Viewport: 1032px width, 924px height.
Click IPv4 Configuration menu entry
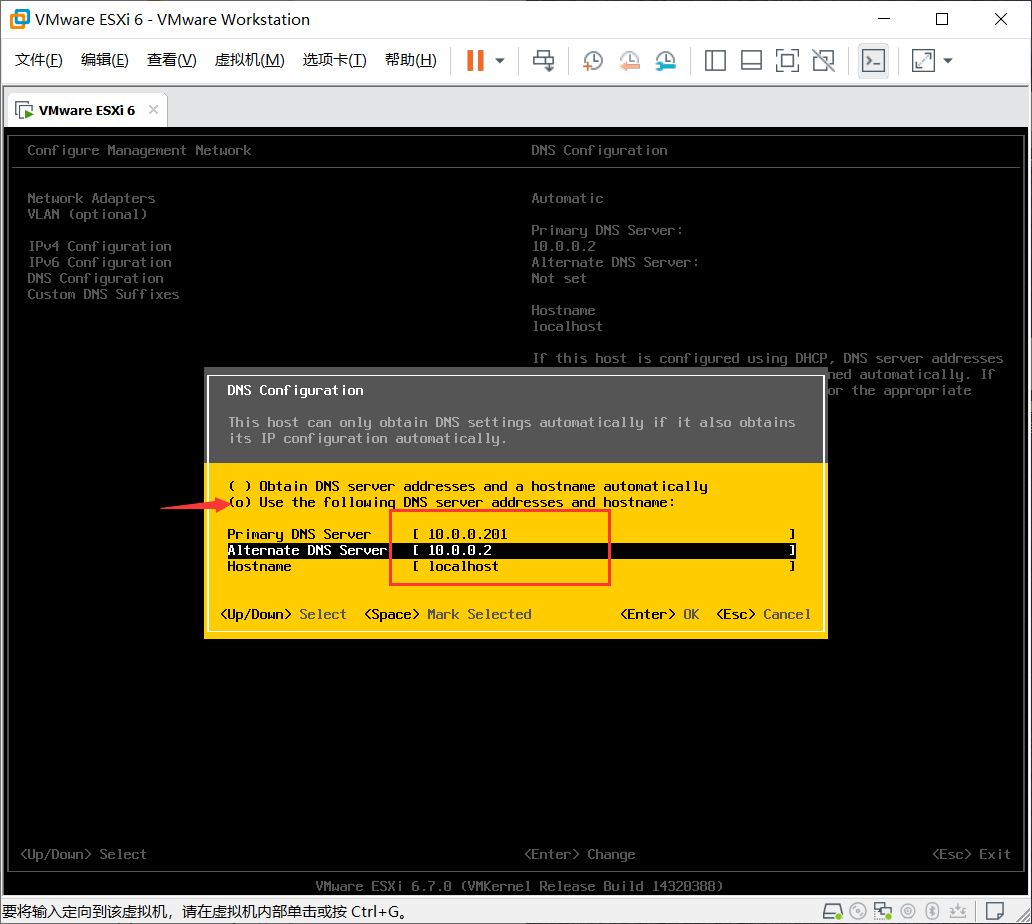pyautogui.click(x=99, y=246)
